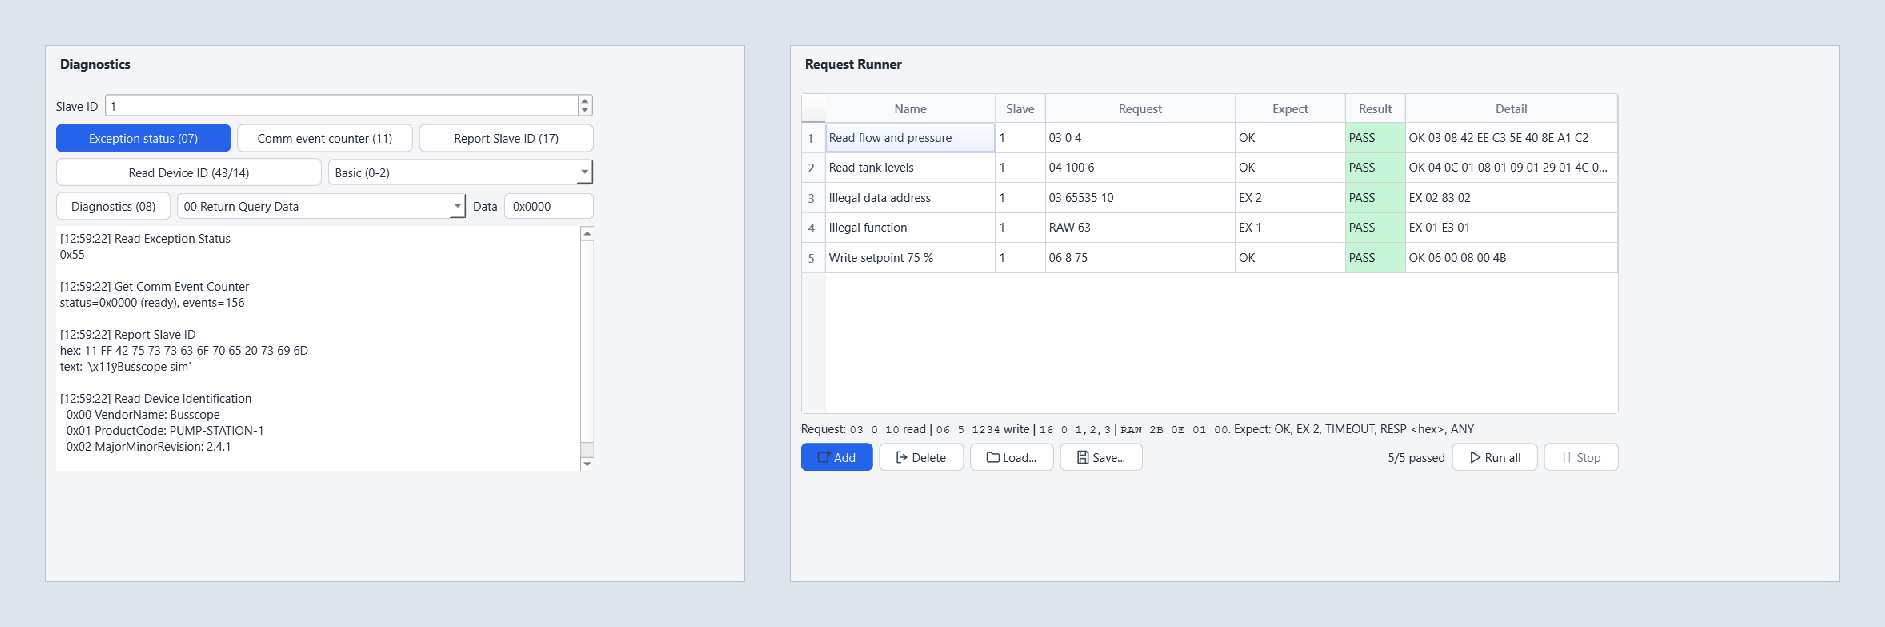Click the Data 0x0000 input field
This screenshot has width=1885, height=627.
[548, 206]
